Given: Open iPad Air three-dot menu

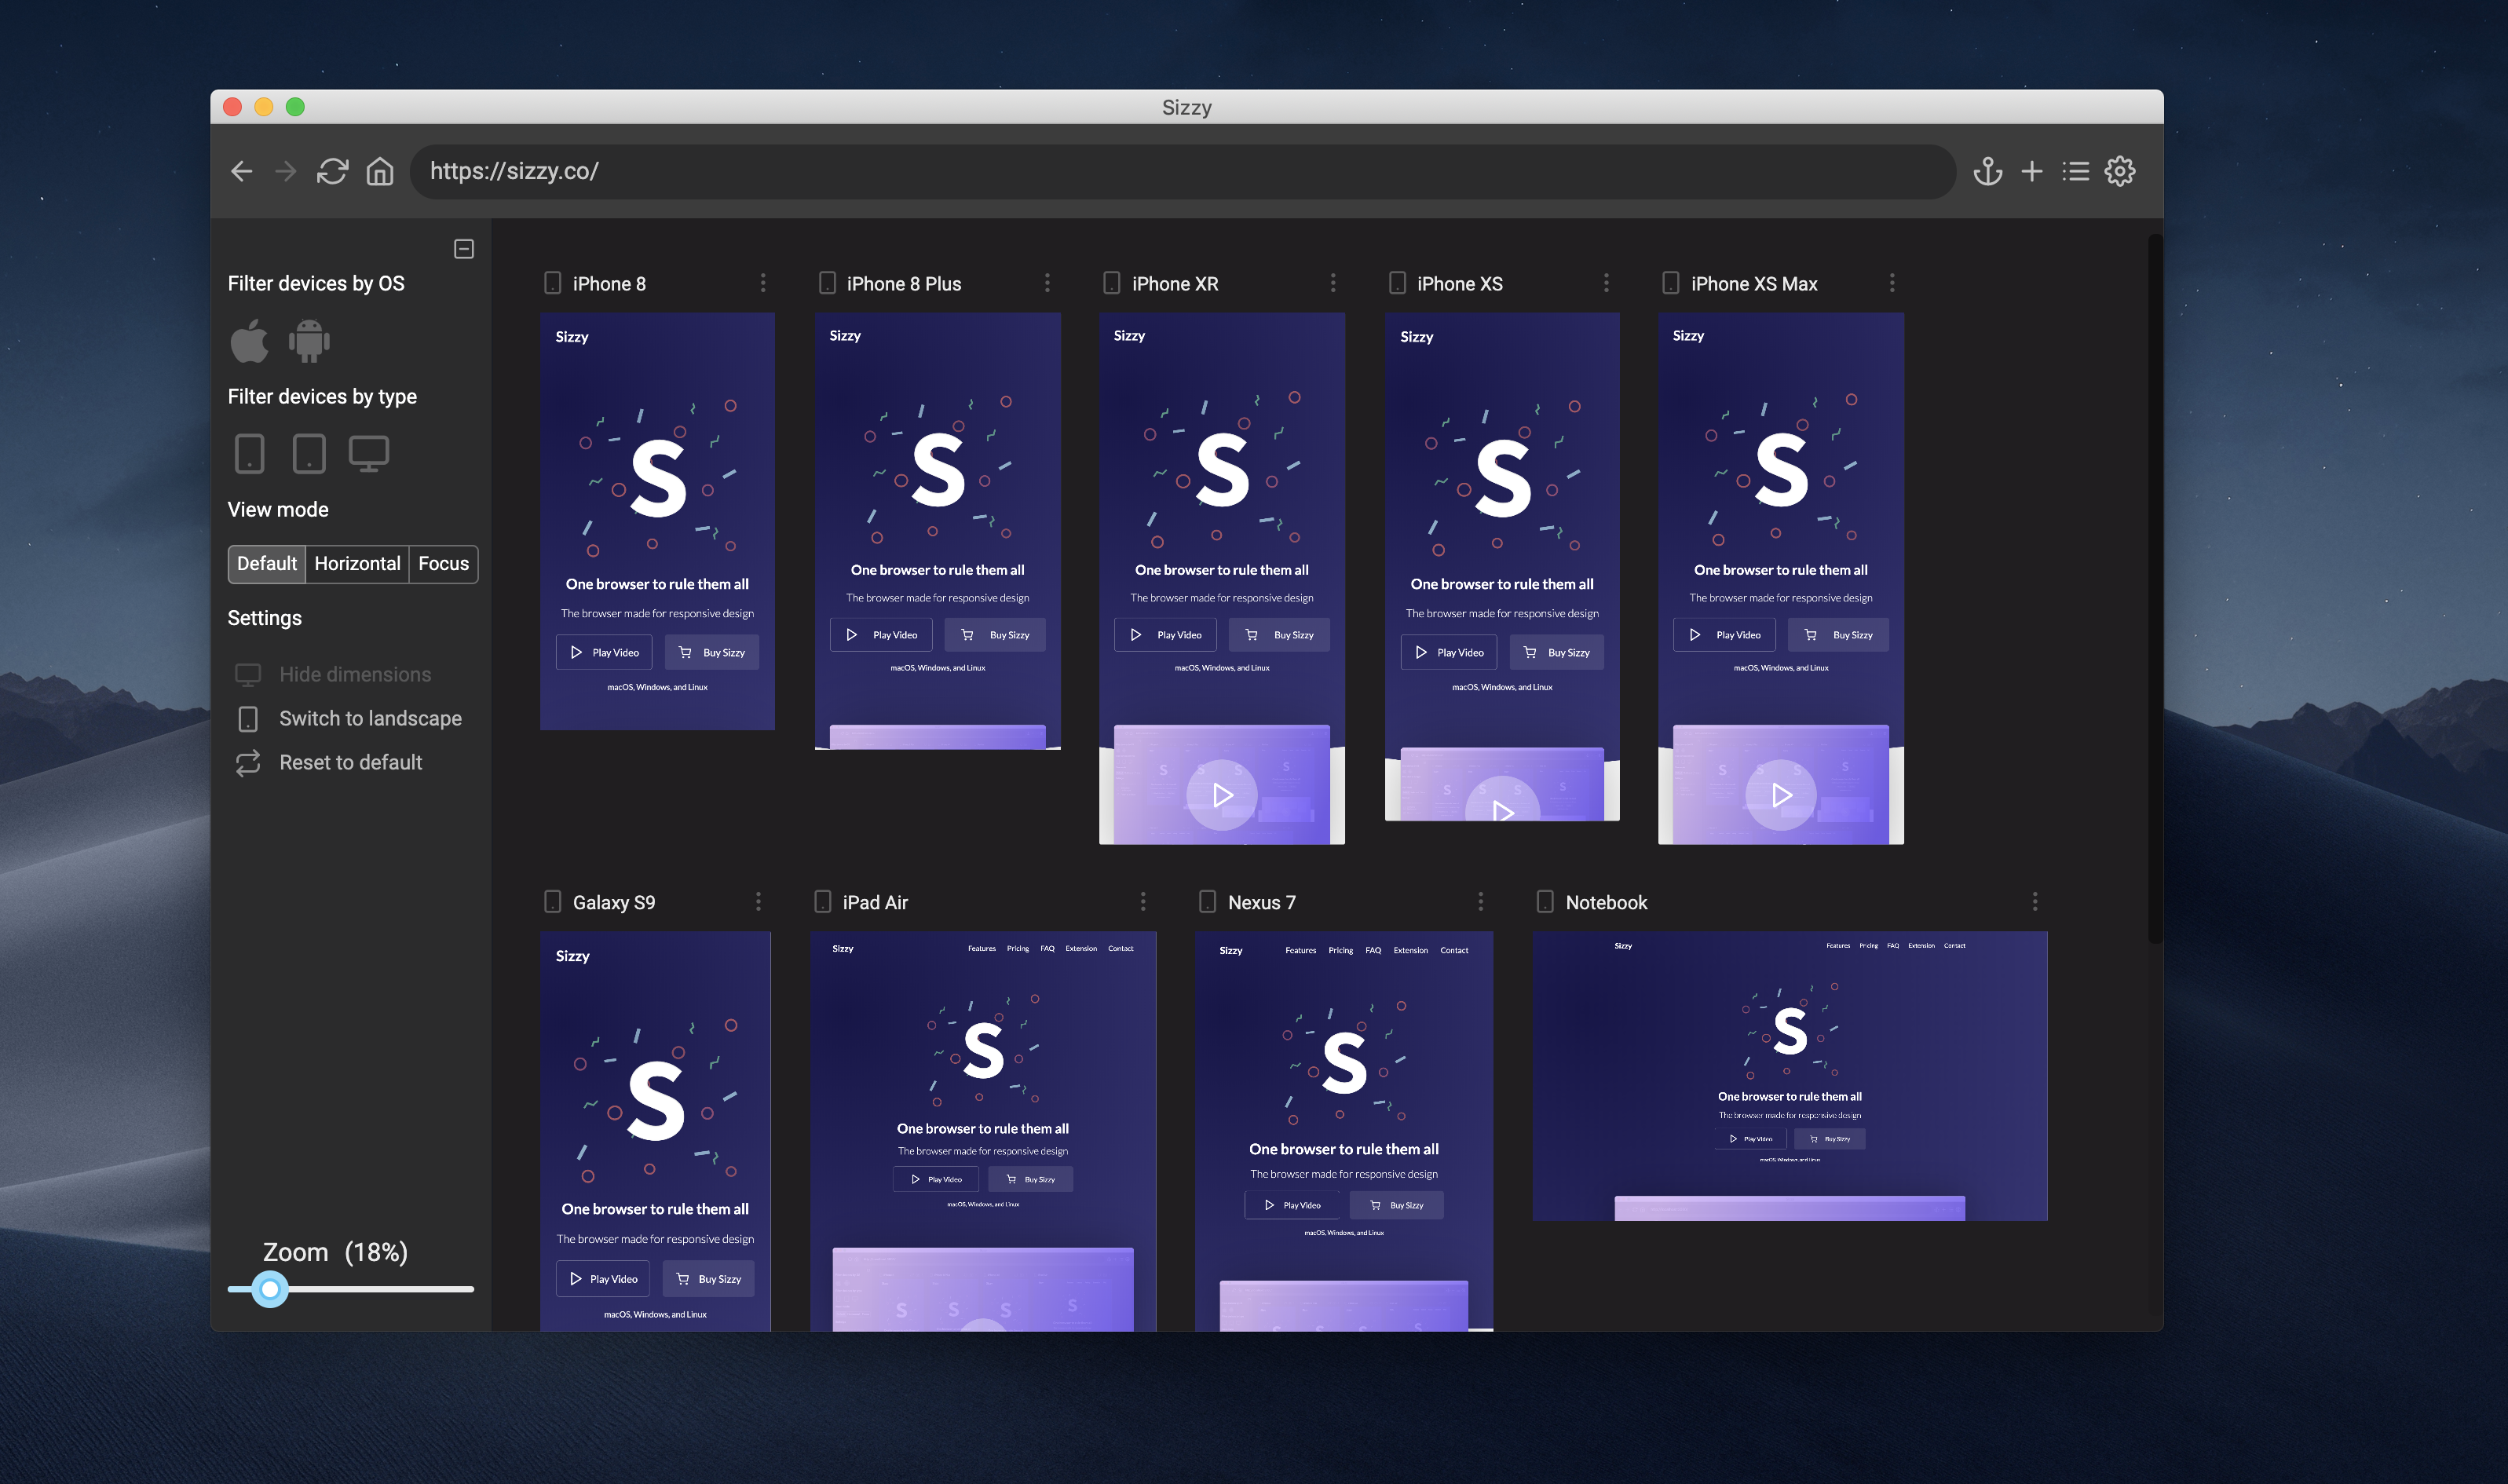Looking at the screenshot, I should point(1143,902).
